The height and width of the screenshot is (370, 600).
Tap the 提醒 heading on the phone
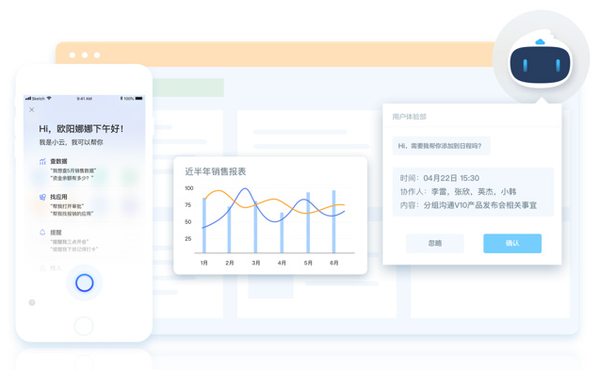click(56, 233)
